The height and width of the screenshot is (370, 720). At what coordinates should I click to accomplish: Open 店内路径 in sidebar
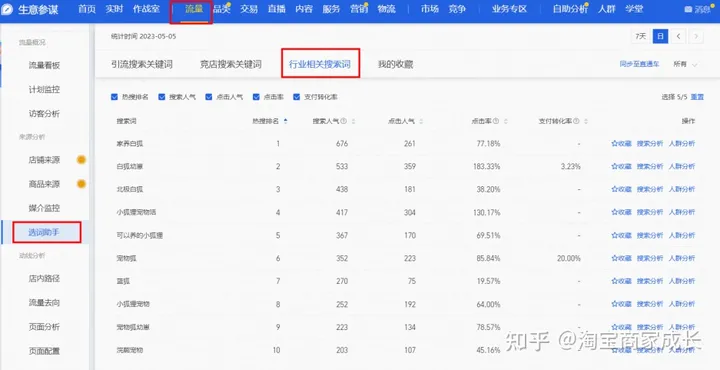pyautogui.click(x=44, y=279)
